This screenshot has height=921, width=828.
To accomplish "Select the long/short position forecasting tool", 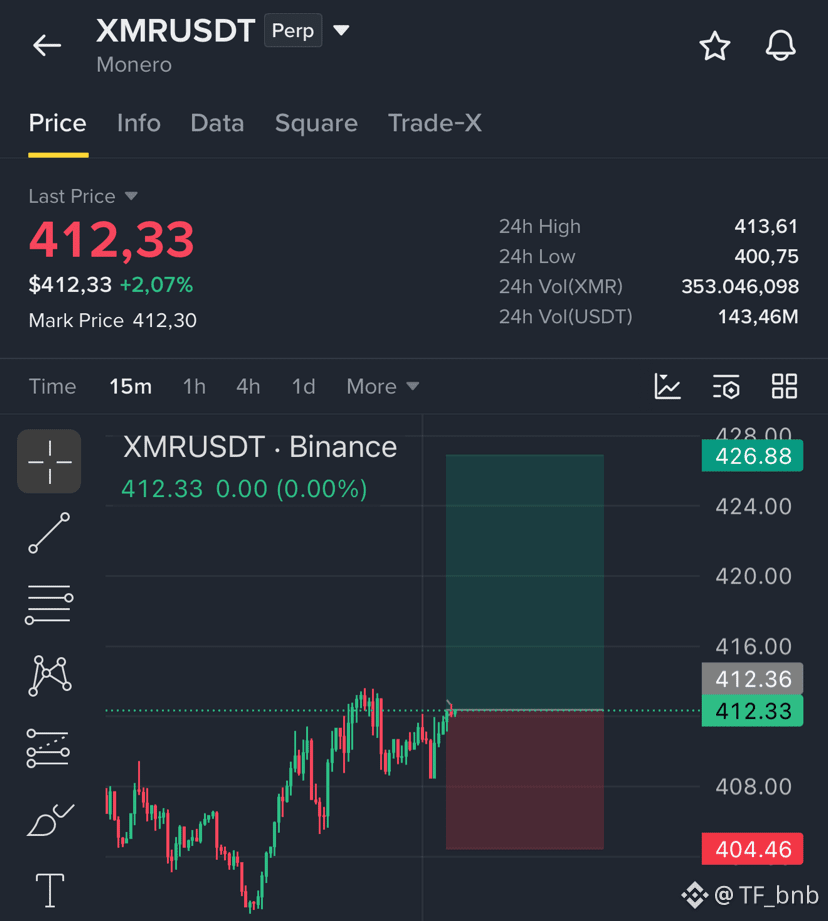I will click(48, 748).
